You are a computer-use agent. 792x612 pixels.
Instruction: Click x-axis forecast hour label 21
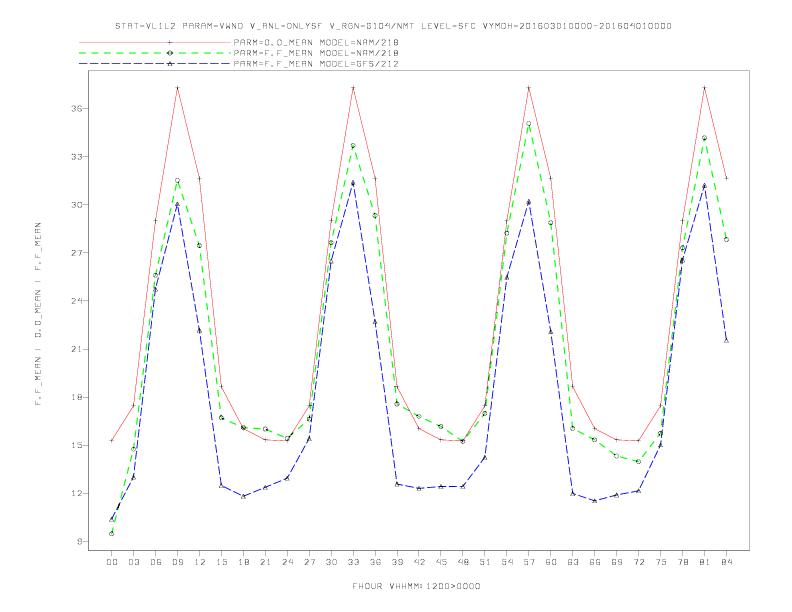pos(265,562)
